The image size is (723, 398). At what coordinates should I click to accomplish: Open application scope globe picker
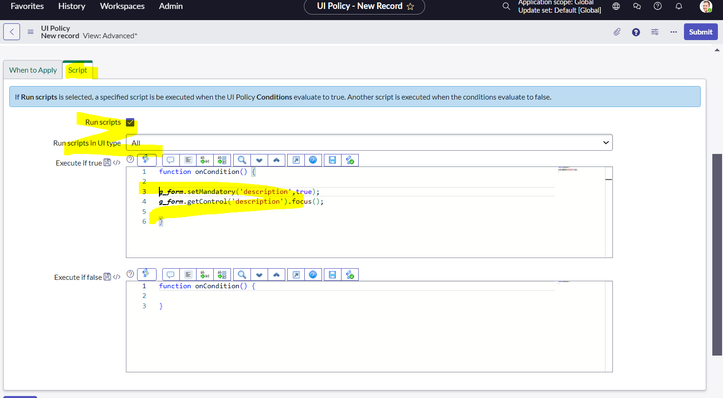point(616,6)
